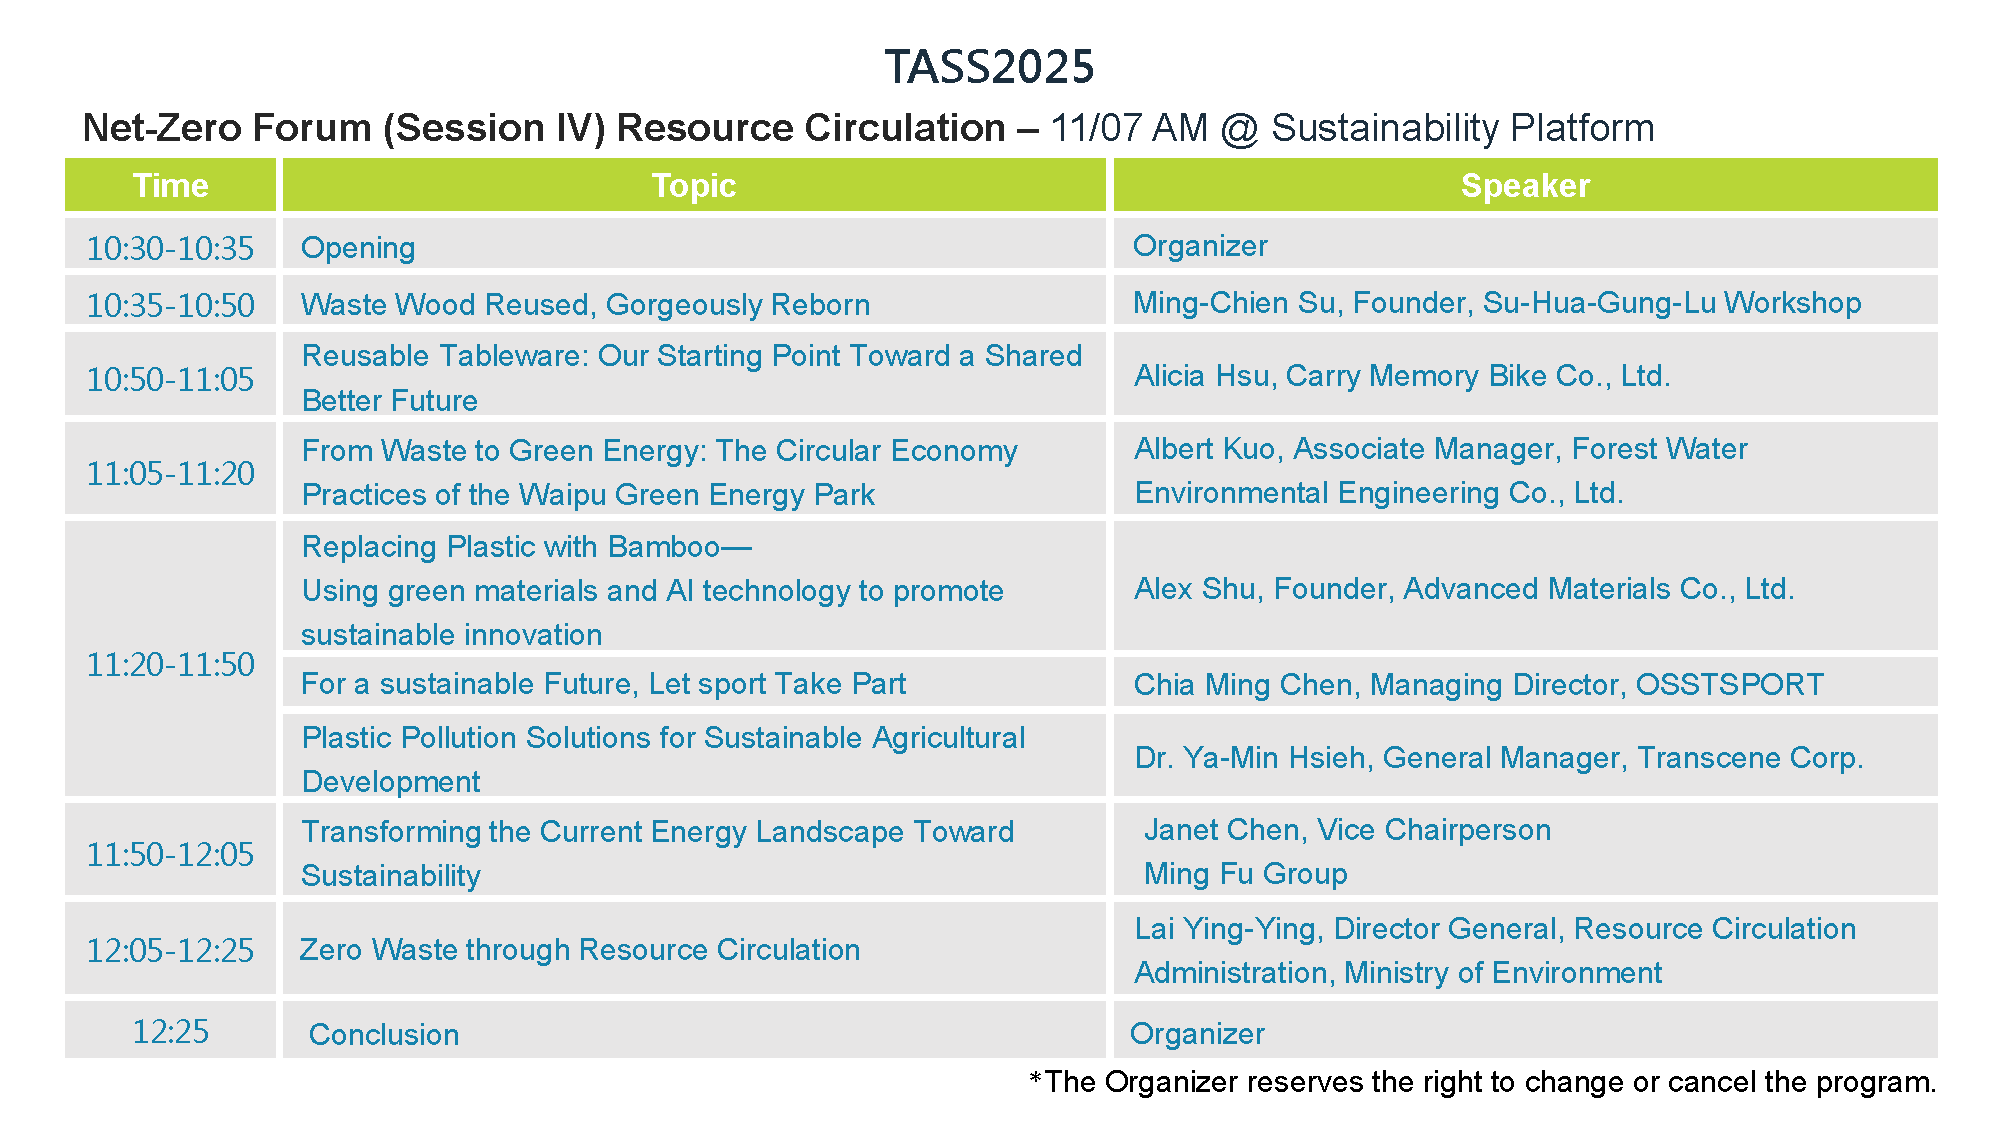Image resolution: width=2000 pixels, height=1125 pixels.
Task: Click the Time column header
Action: point(170,186)
